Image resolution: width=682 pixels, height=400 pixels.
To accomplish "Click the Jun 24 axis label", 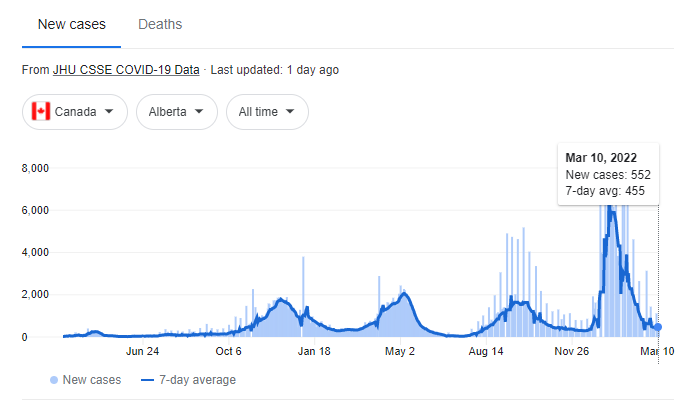I will click(142, 351).
